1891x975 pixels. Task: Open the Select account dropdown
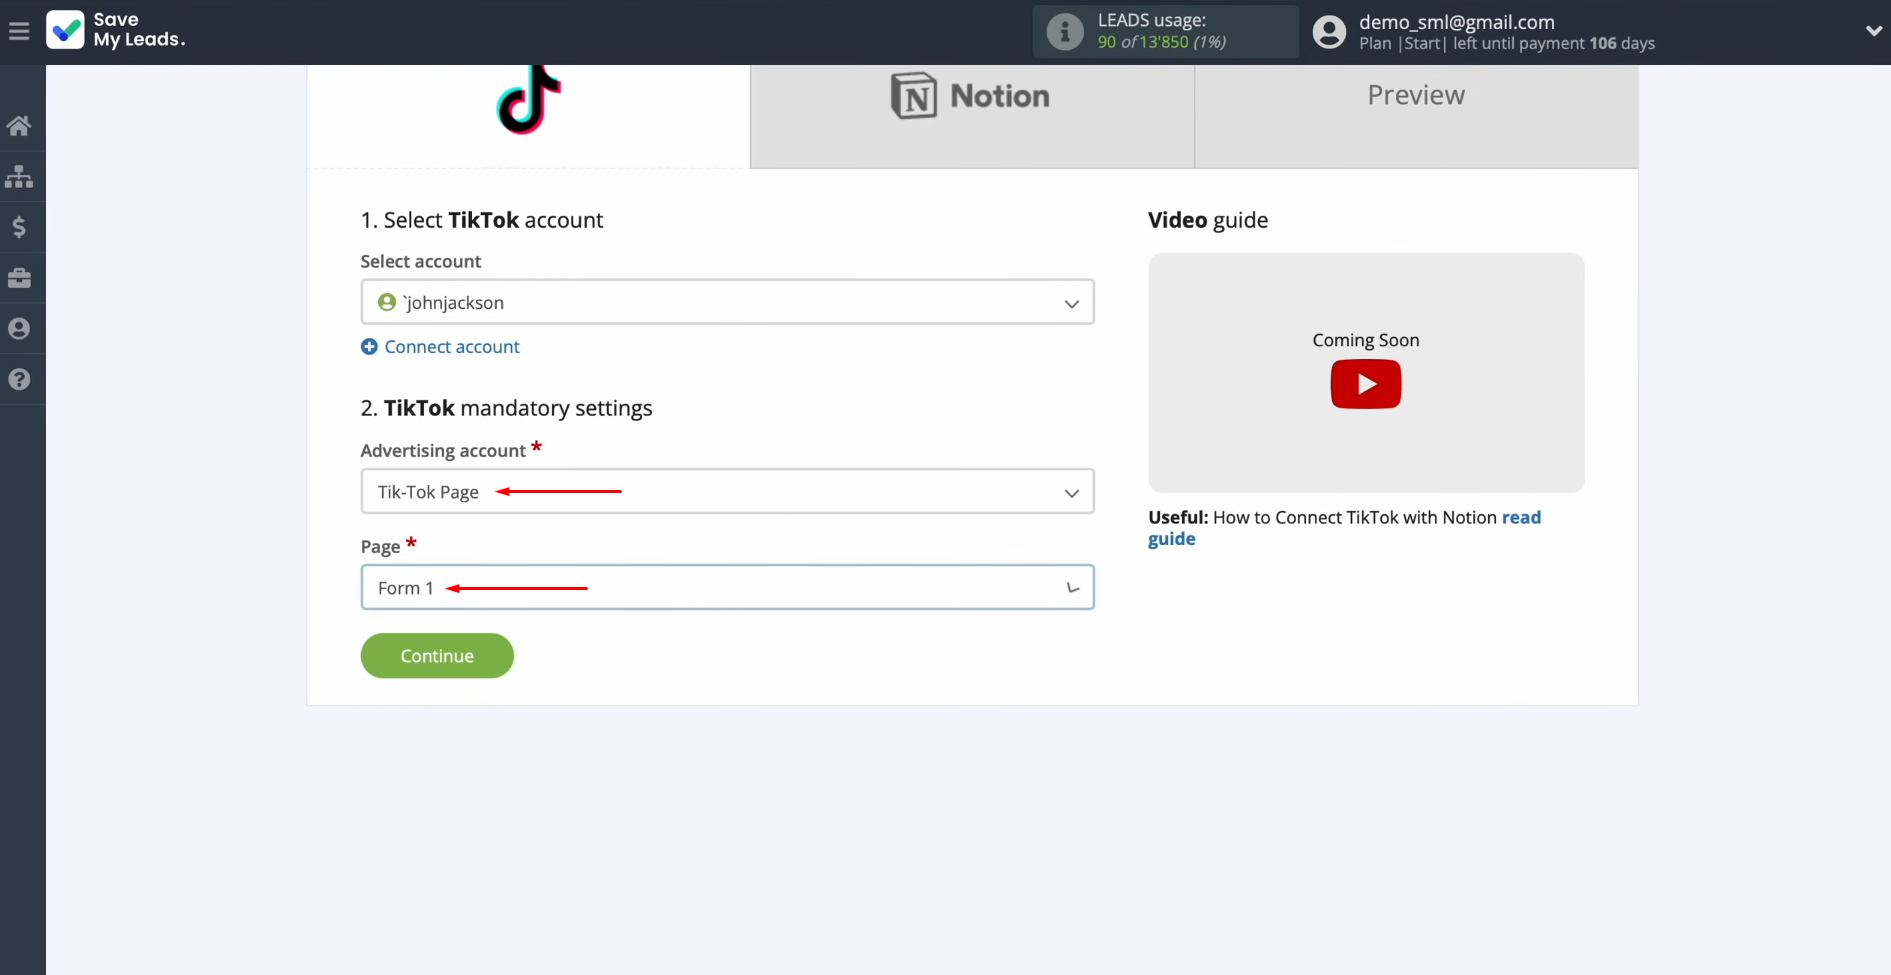tap(727, 302)
